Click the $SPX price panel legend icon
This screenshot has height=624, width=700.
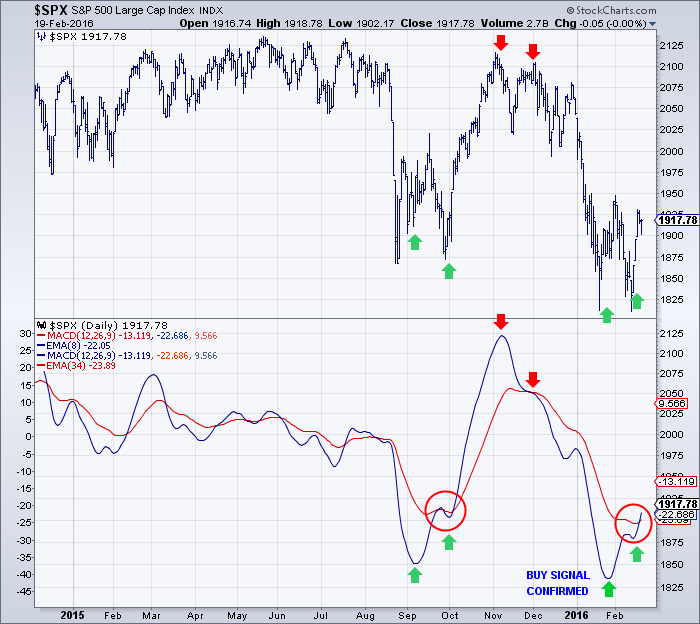point(42,37)
